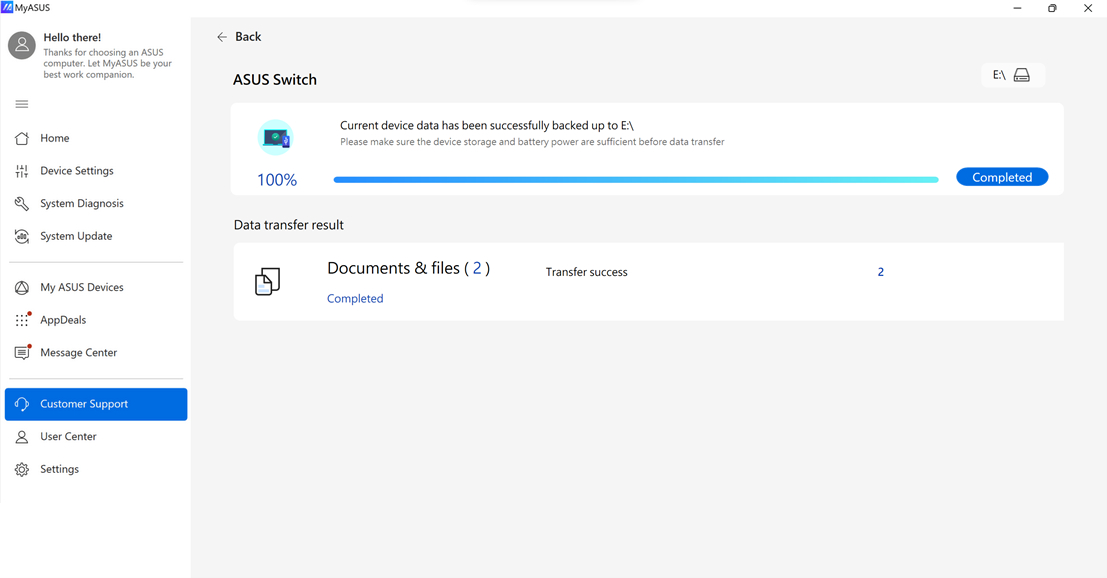Click the Documents & files icon
1107x578 pixels.
tap(267, 282)
